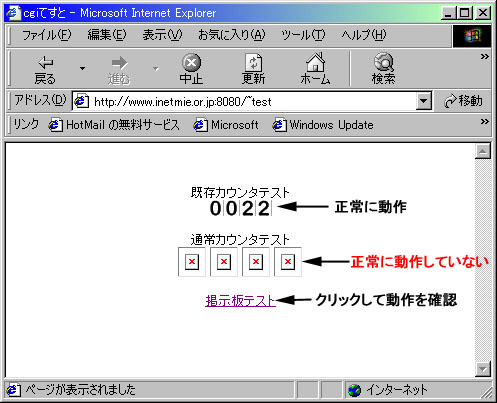The height and width of the screenshot is (403, 497).
Task: Open the back-history dropdown arrow beside 戻る
Action: (x=82, y=69)
